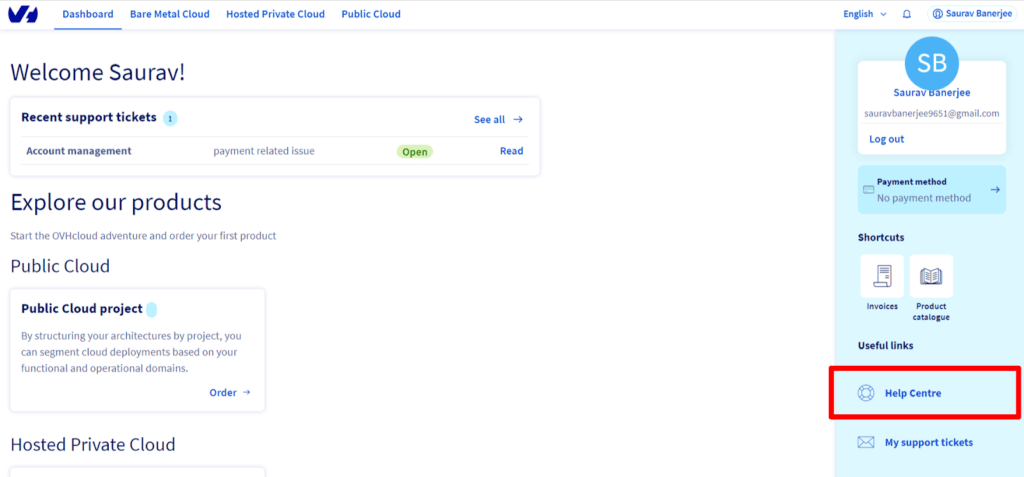Read the payment related issue ticket
The width and height of the screenshot is (1024, 477).
(511, 151)
